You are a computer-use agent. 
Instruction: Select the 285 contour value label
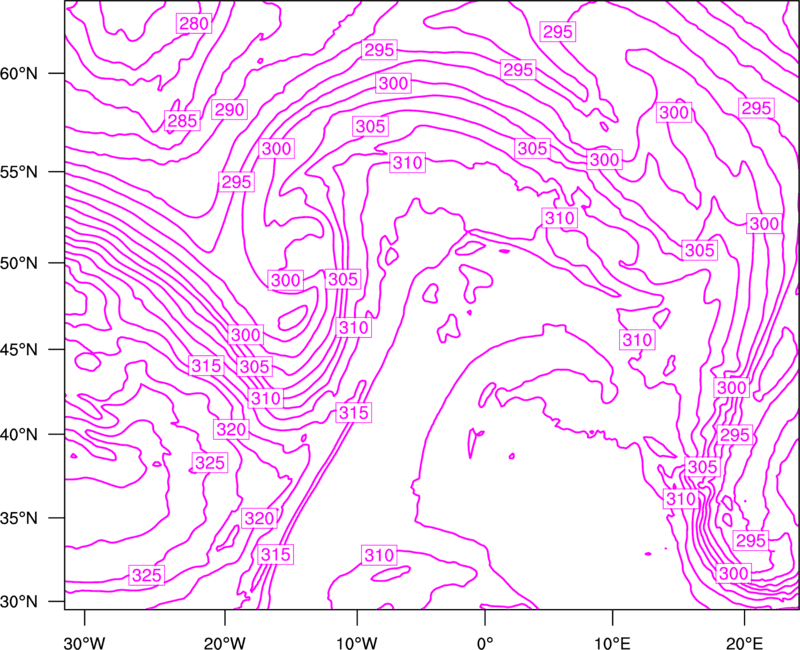point(182,121)
